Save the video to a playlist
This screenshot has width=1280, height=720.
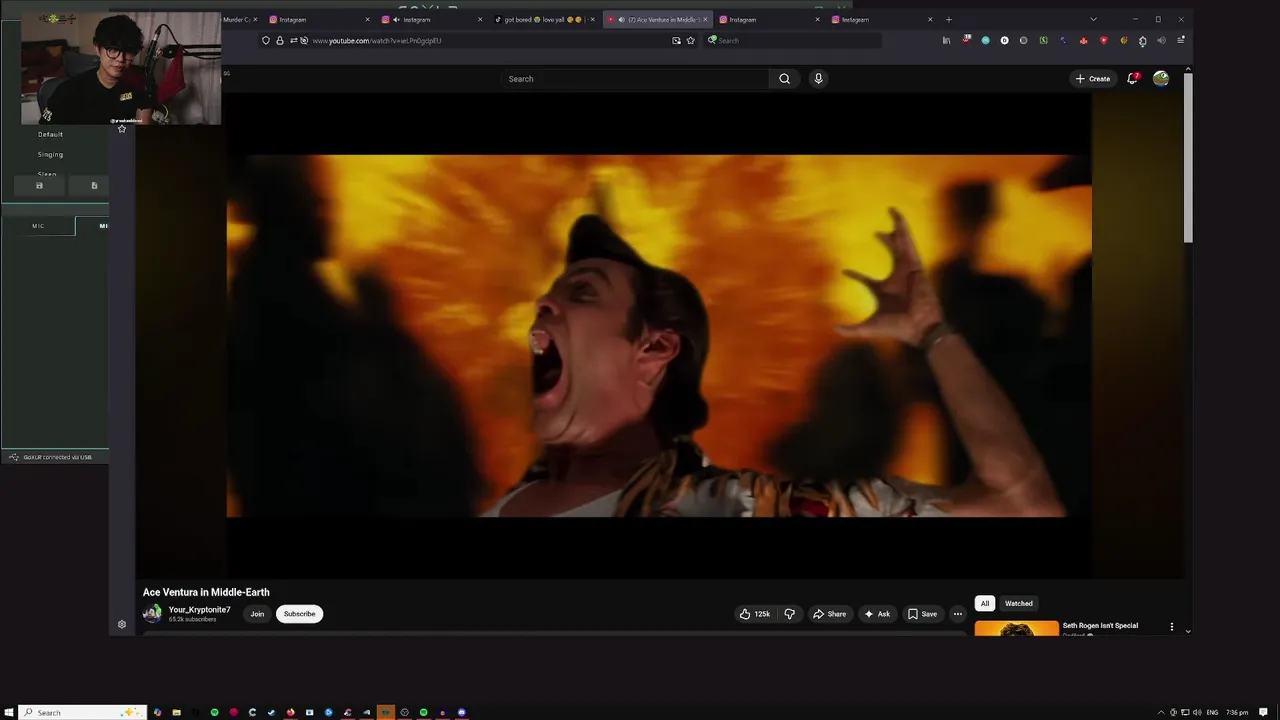coord(922,614)
